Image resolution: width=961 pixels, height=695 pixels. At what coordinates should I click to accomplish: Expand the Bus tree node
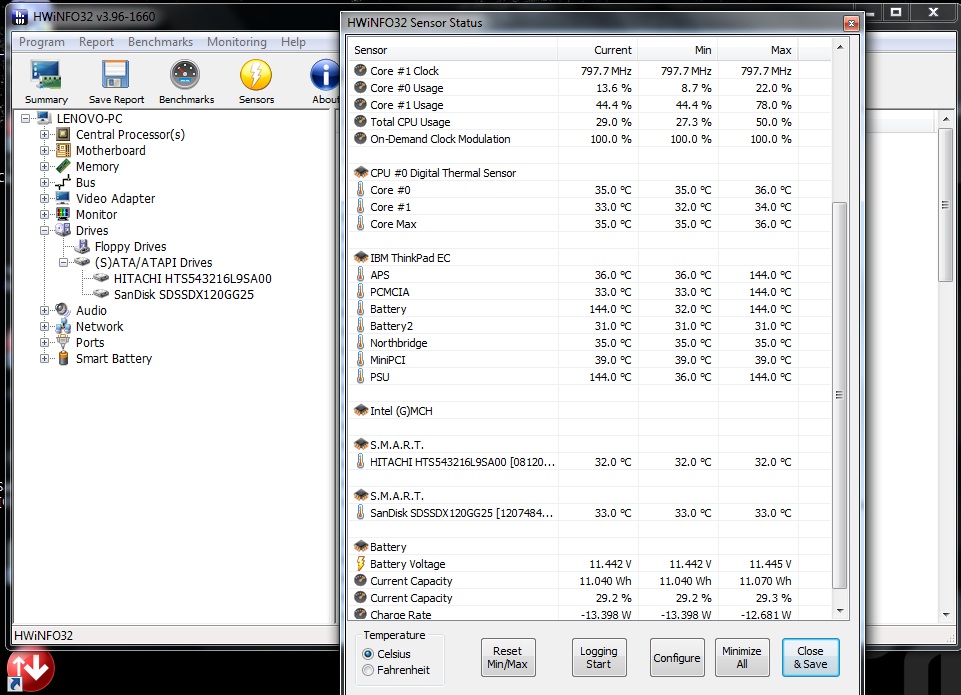(44, 182)
